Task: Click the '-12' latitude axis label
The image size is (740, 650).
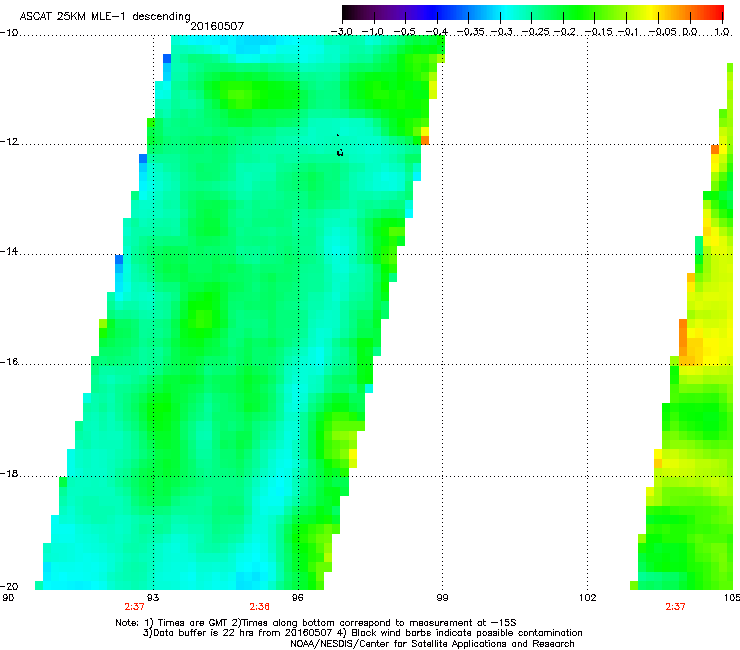Action: [x=9, y=142]
